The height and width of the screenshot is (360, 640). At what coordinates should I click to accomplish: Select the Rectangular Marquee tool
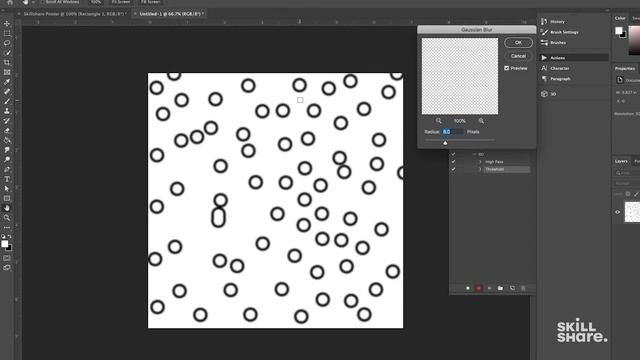(7, 33)
